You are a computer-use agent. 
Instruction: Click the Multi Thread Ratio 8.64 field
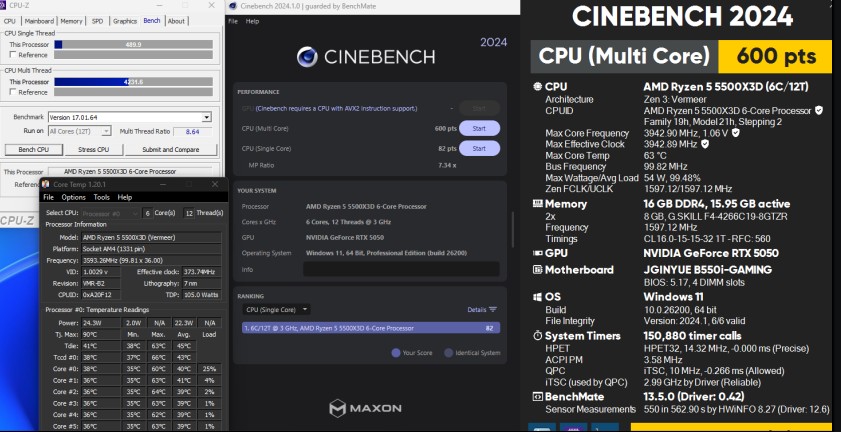coord(193,131)
